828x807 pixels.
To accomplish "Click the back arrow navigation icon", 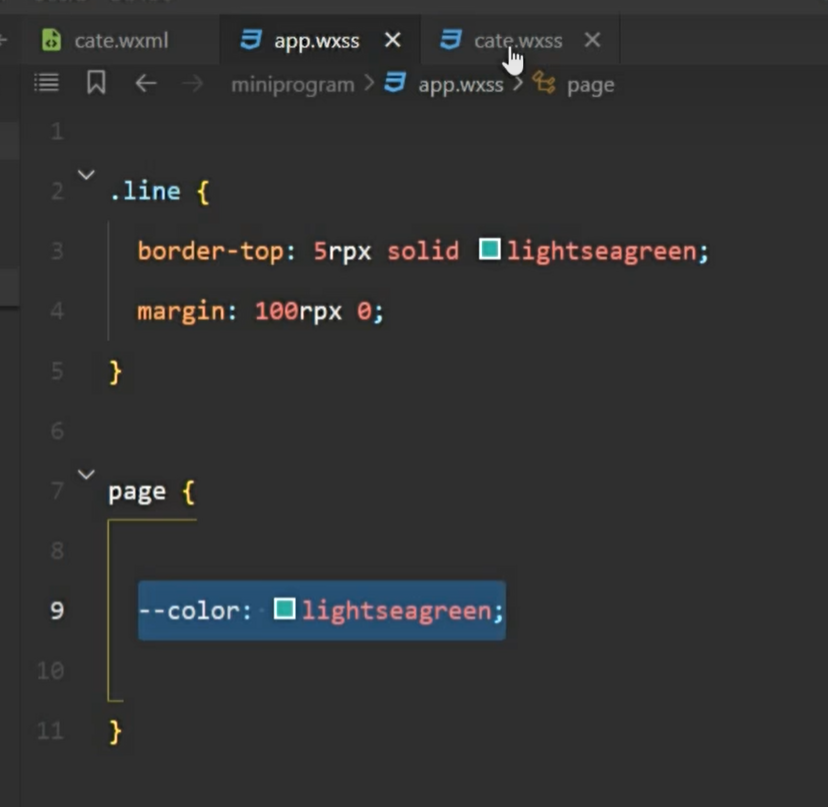I will point(146,84).
